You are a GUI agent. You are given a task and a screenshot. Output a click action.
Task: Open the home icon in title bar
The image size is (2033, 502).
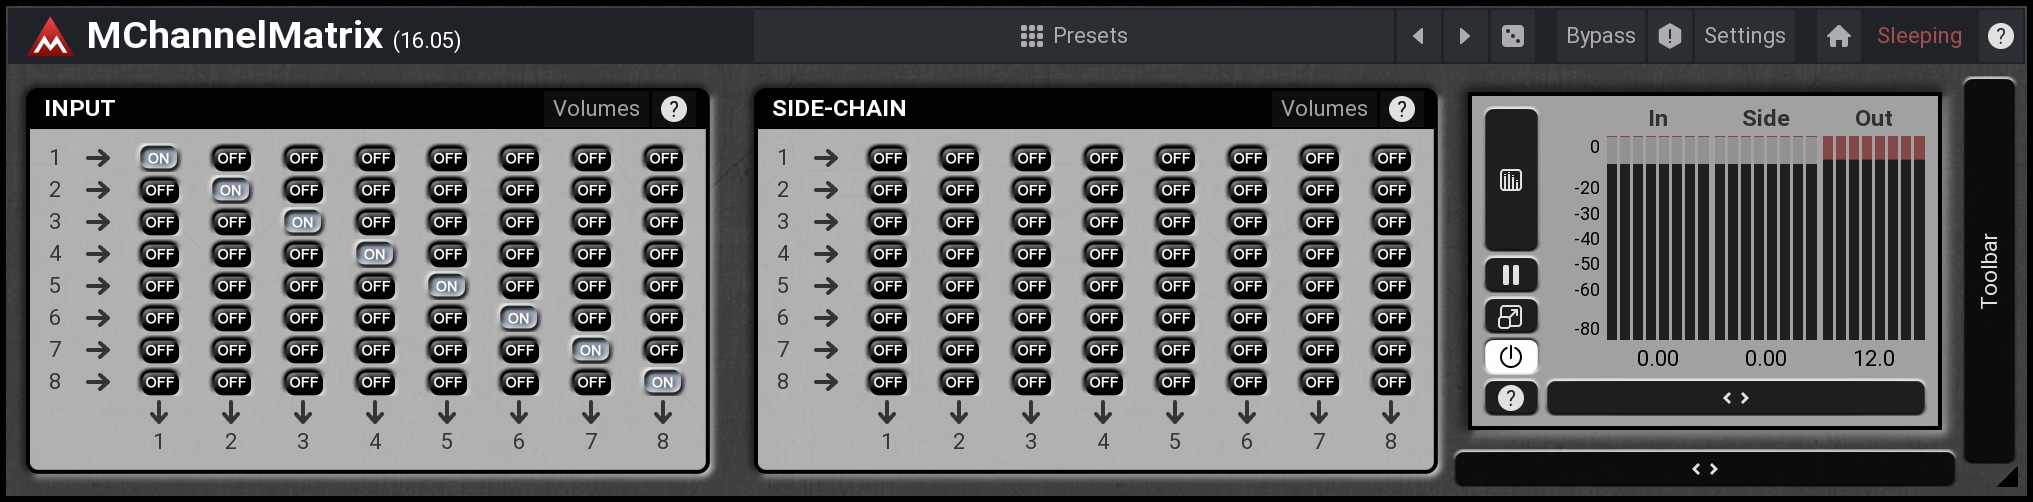[x=1838, y=36]
